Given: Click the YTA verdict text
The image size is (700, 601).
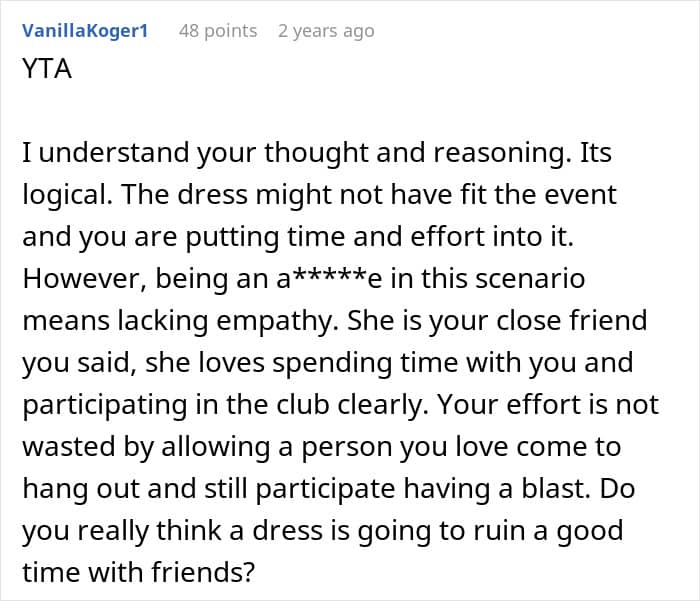Looking at the screenshot, I should (46, 71).
